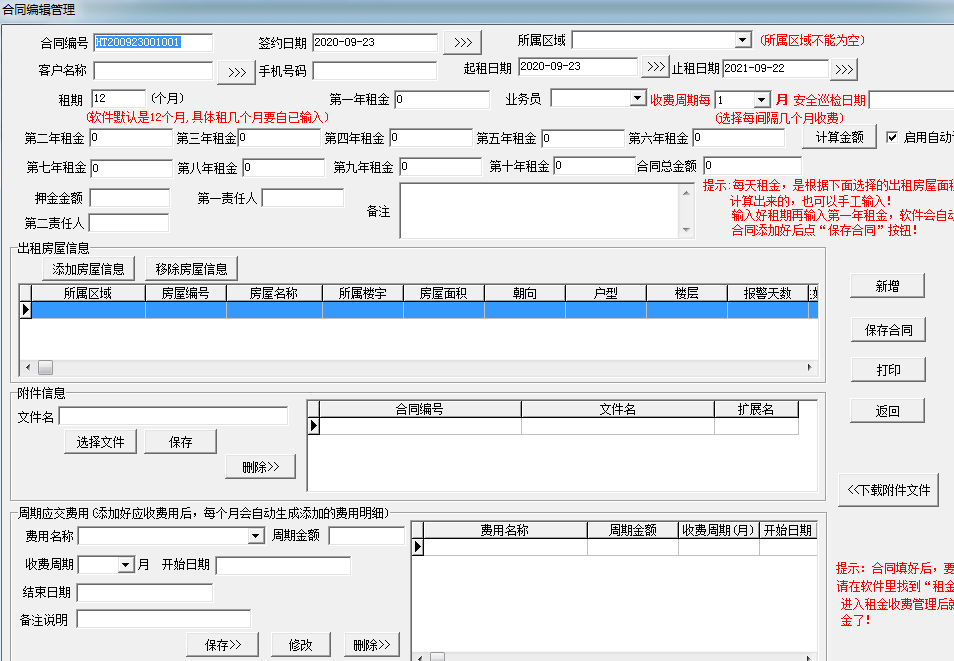Screen dimensions: 954x661
Task: Click the 第一年租金 input field
Action: pos(442,99)
